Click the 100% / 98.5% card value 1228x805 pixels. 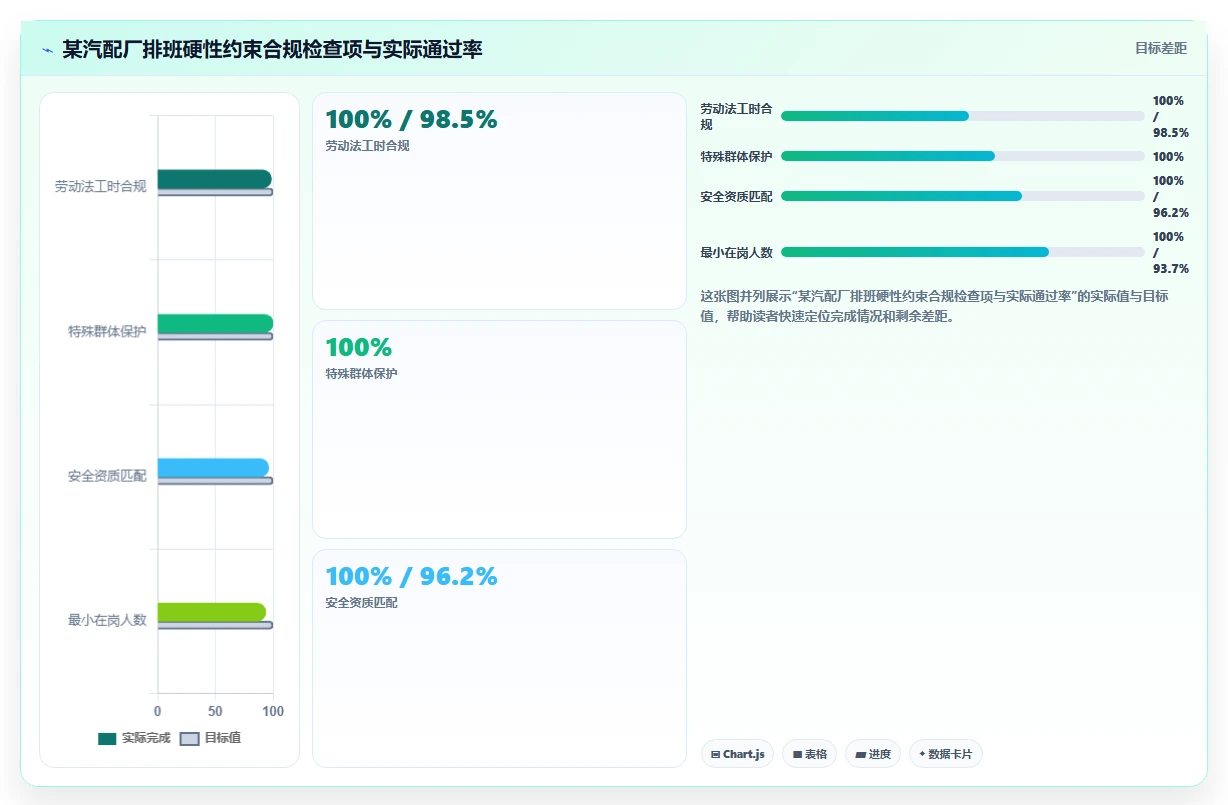click(x=411, y=120)
